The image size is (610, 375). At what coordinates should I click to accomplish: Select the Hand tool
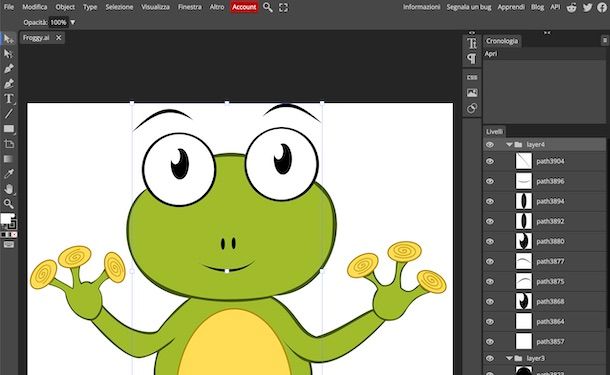click(9, 189)
